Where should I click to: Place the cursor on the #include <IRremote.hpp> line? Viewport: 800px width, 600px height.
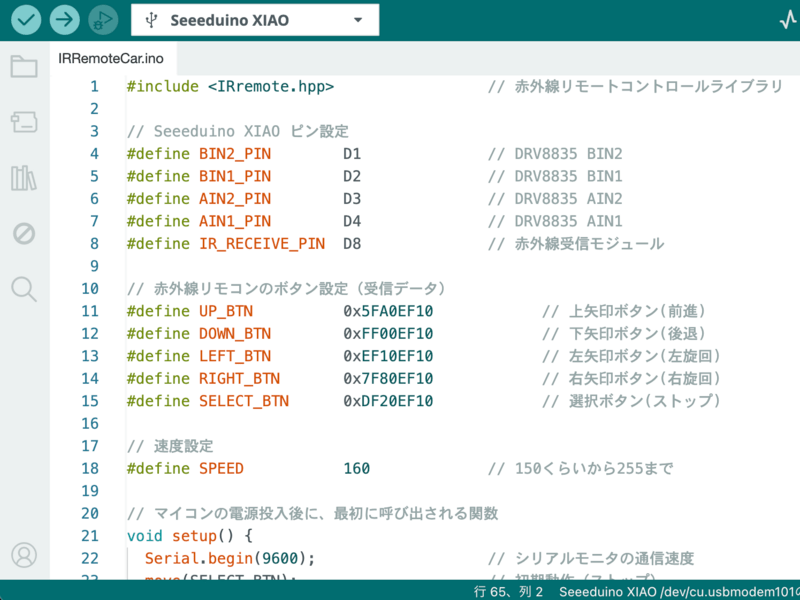(x=230, y=86)
